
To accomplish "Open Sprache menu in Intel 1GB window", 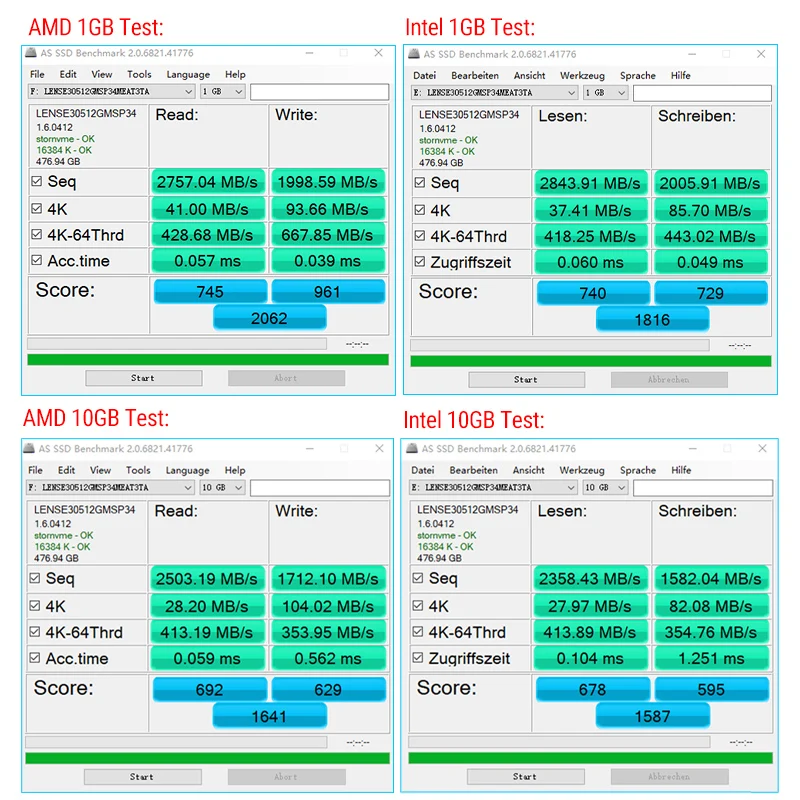I will pyautogui.click(x=637, y=76).
